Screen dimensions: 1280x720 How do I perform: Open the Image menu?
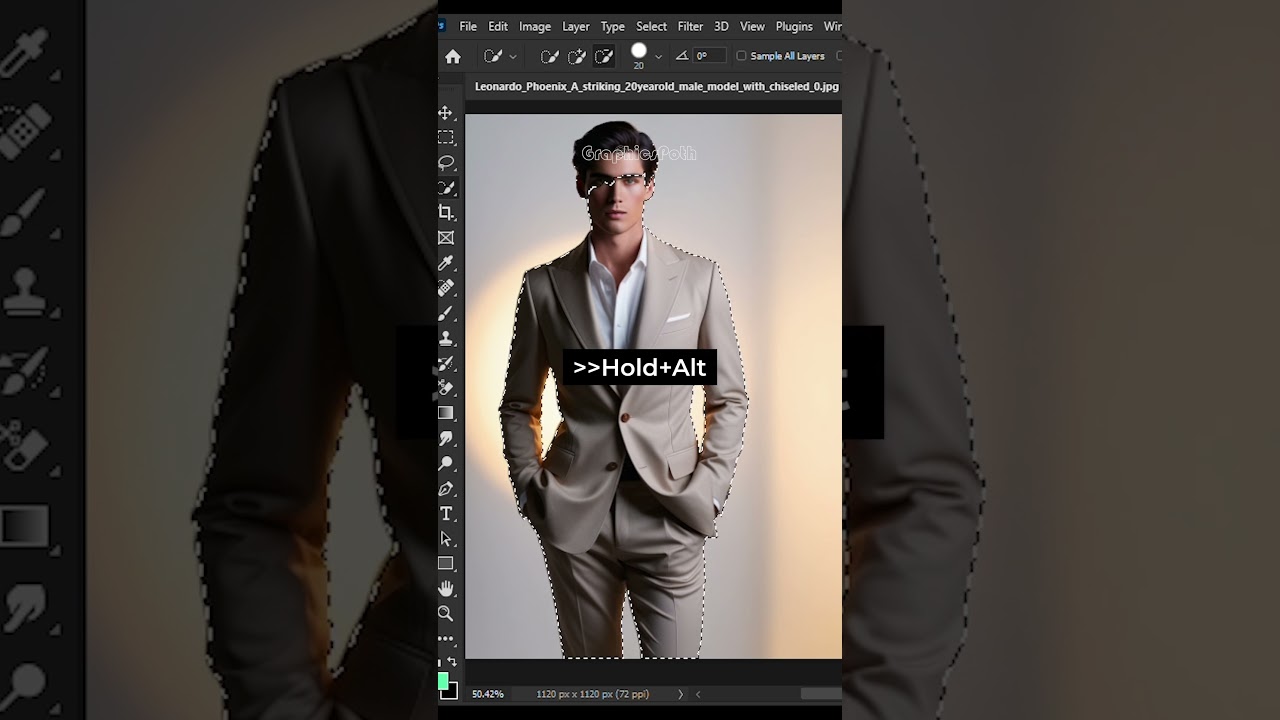pos(535,27)
